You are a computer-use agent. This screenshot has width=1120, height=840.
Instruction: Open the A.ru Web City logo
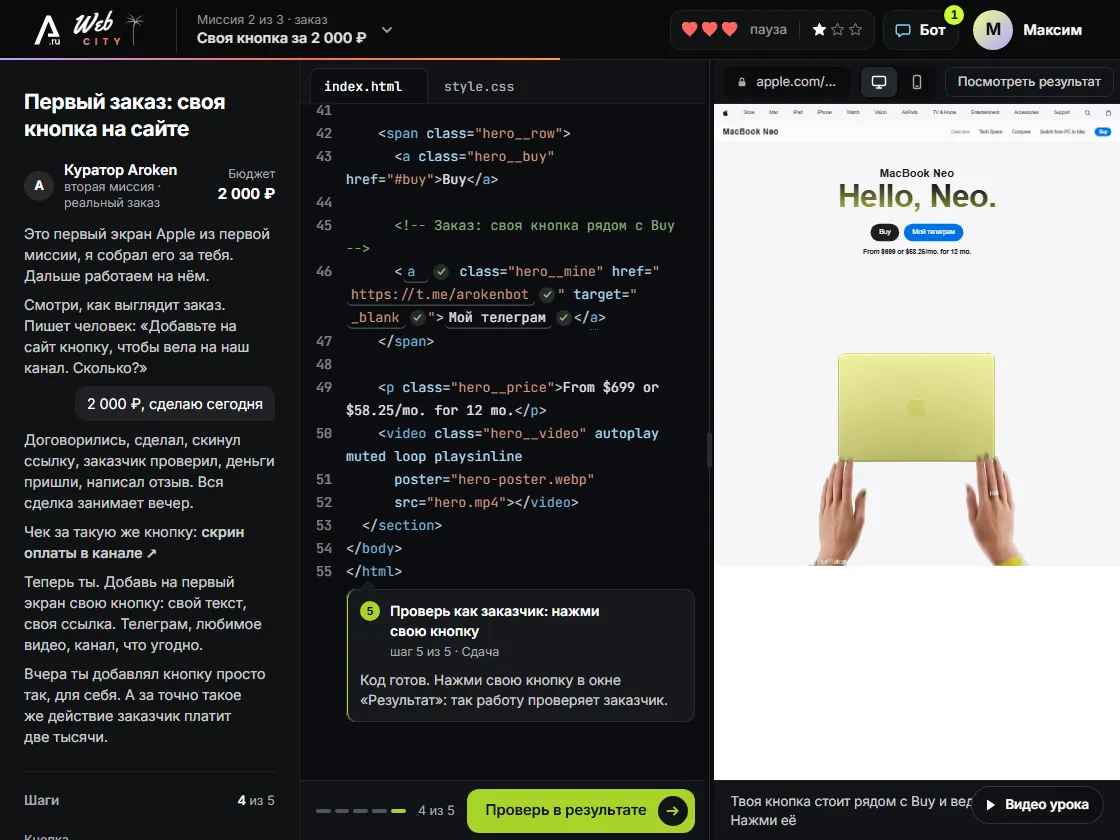89,29
